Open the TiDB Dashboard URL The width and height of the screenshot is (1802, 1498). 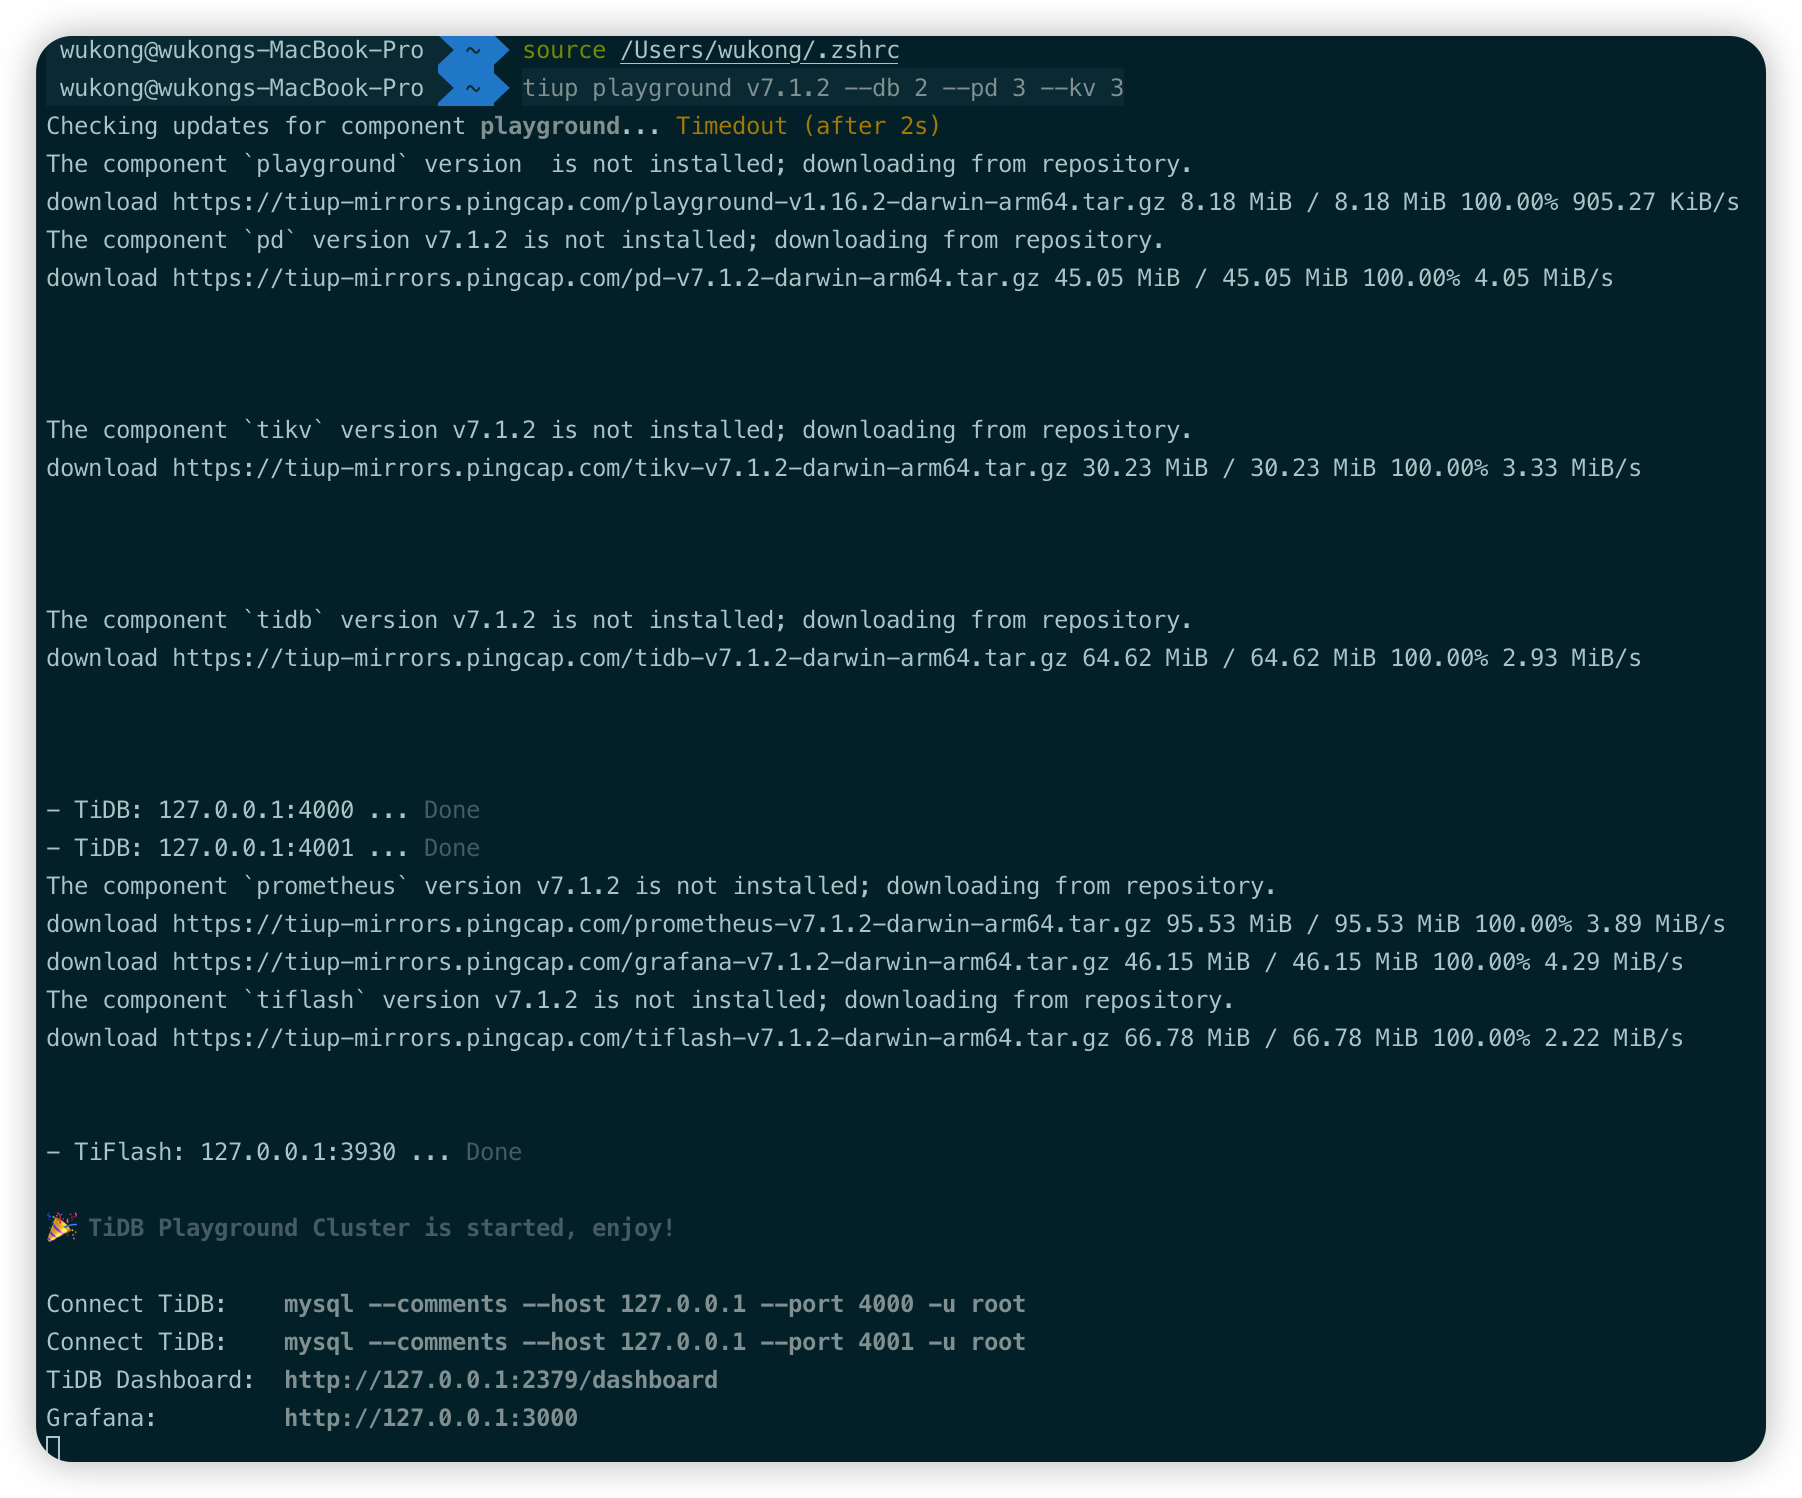(x=500, y=1380)
